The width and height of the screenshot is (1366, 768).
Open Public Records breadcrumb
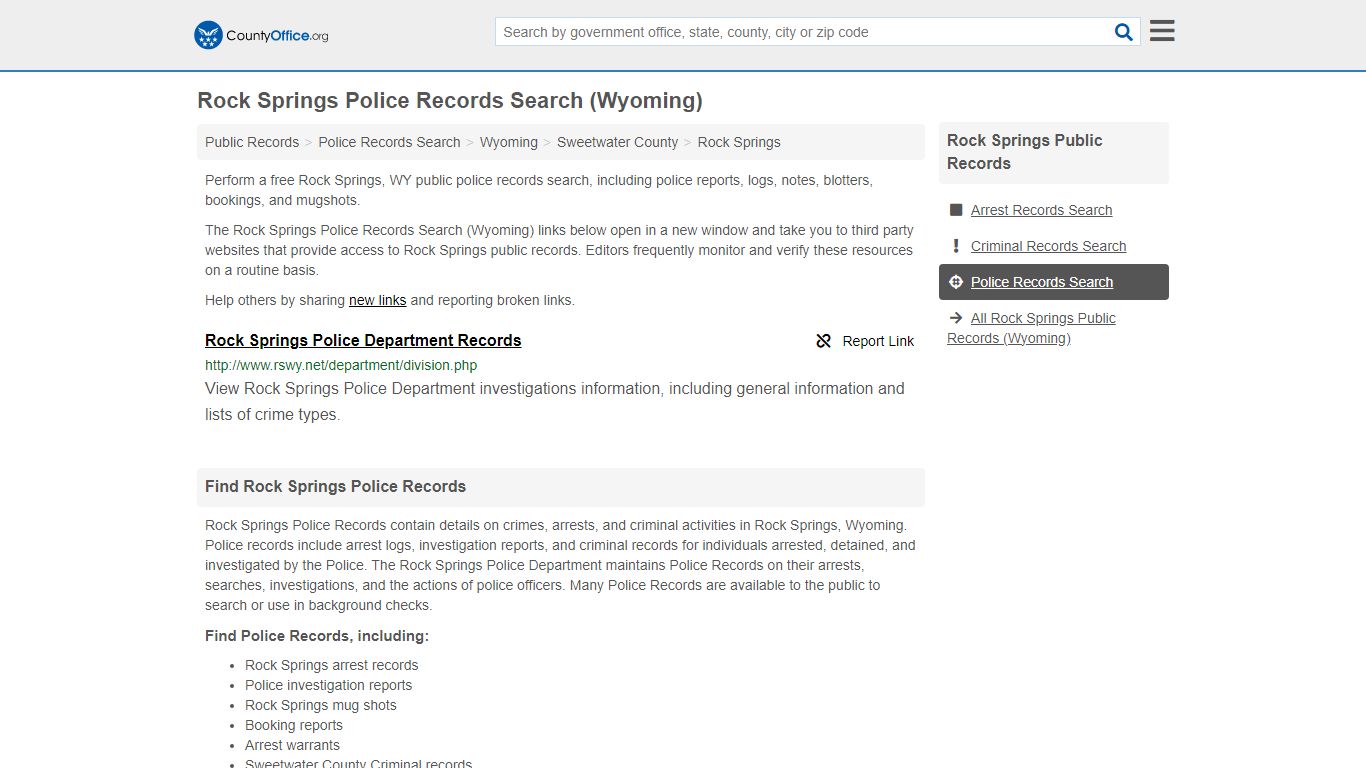[x=252, y=142]
